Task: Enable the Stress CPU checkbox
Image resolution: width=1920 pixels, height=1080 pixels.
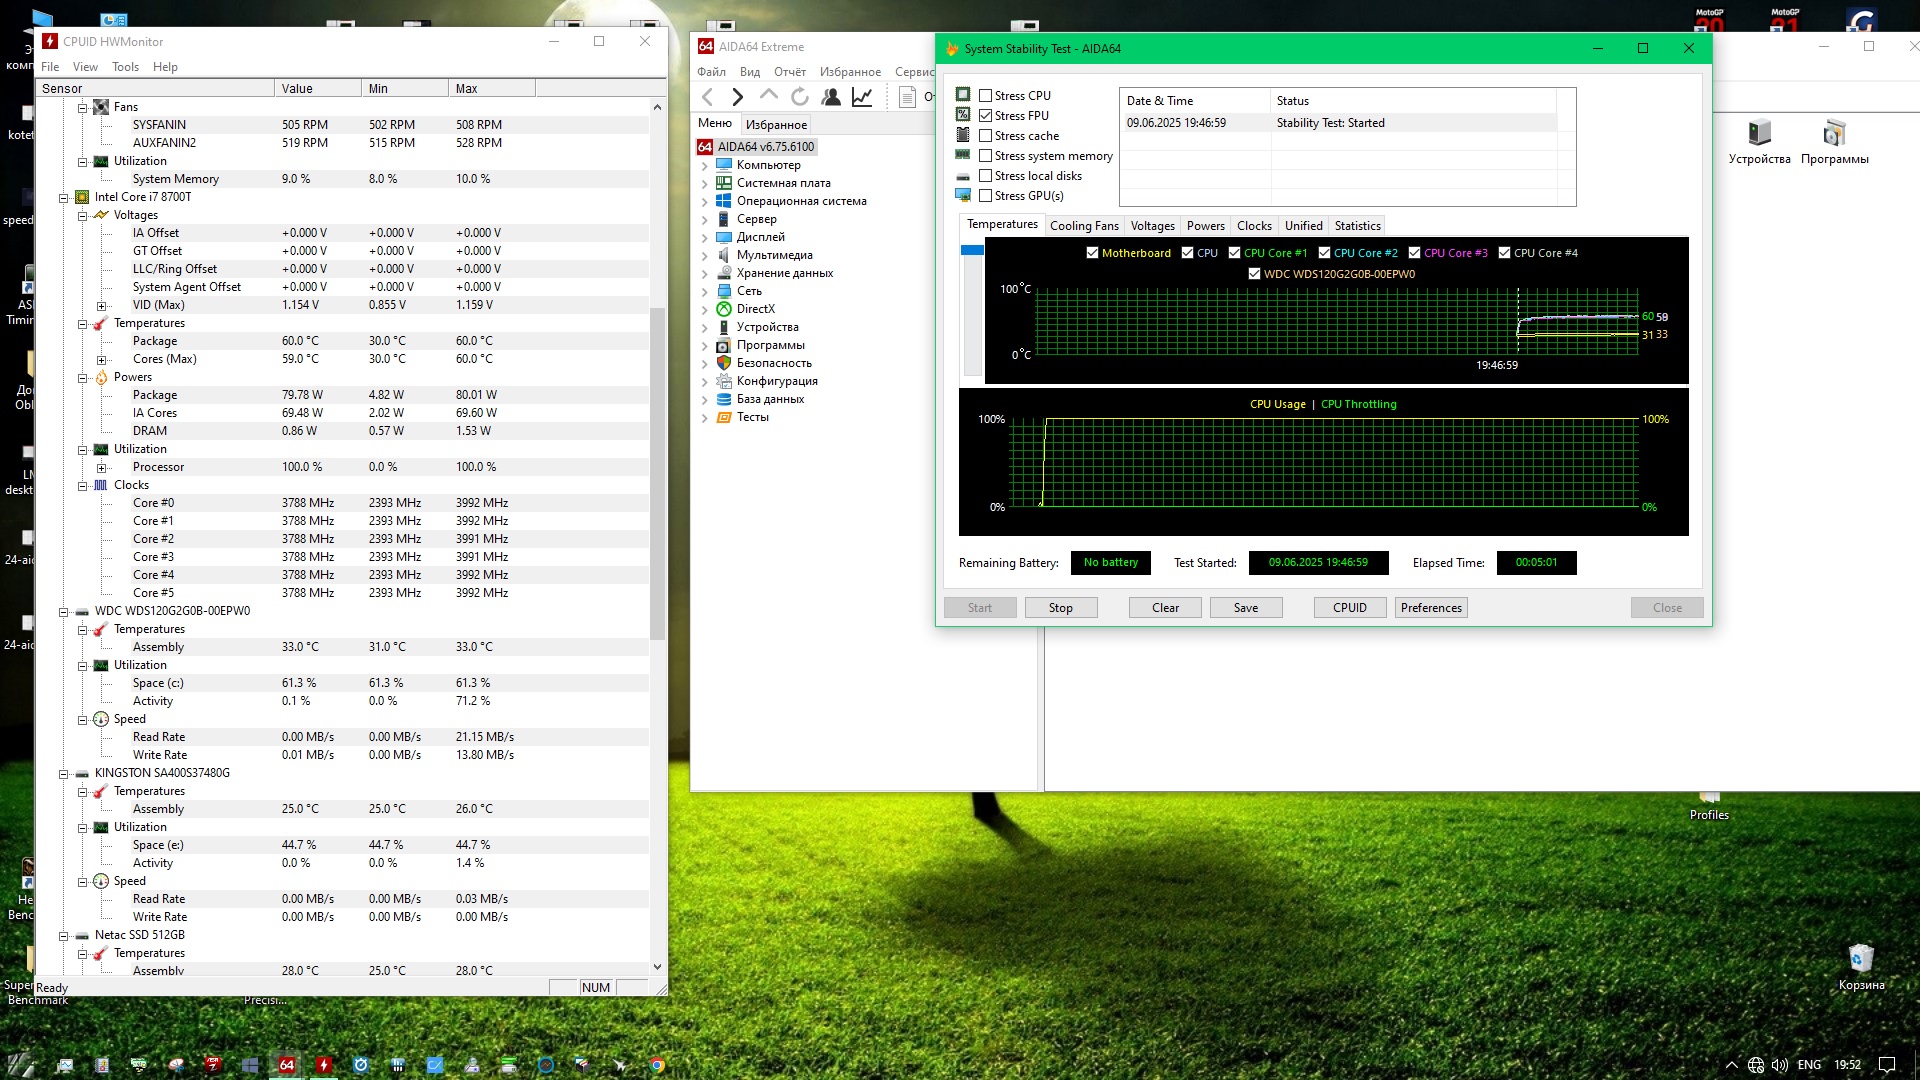Action: 986,96
